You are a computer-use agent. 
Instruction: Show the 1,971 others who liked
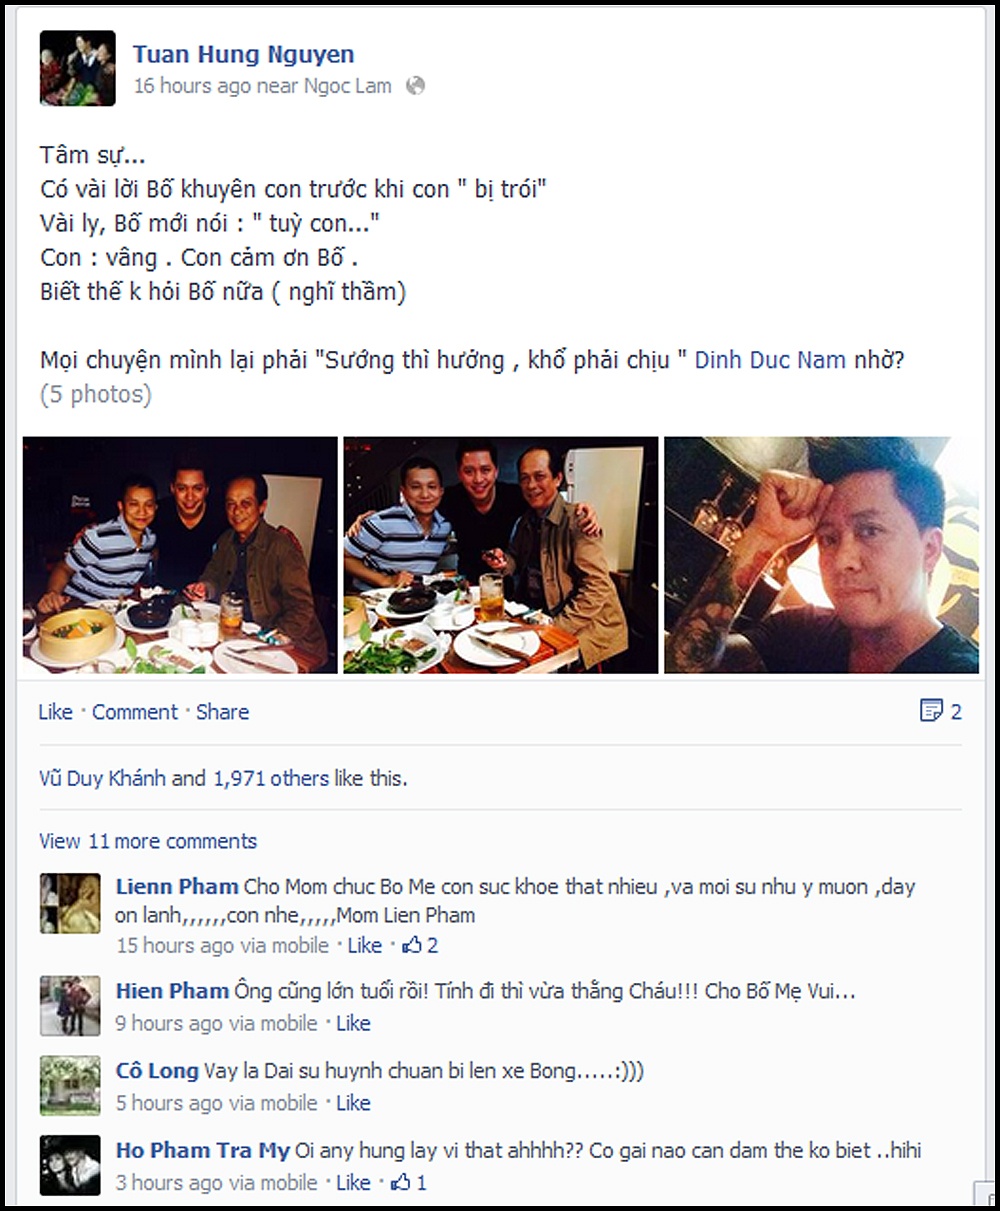pyautogui.click(x=270, y=778)
